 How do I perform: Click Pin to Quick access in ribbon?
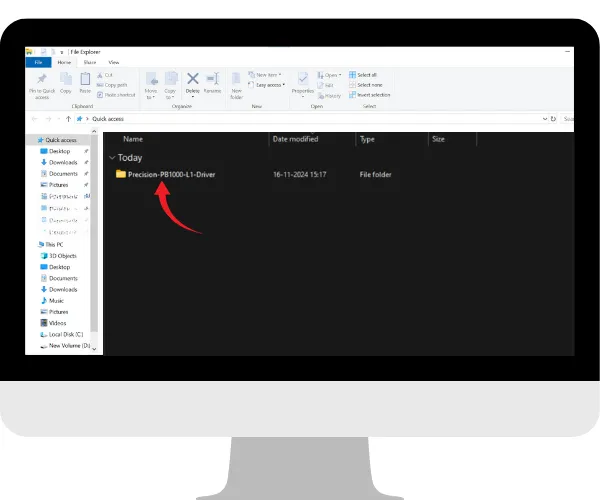[x=42, y=86]
